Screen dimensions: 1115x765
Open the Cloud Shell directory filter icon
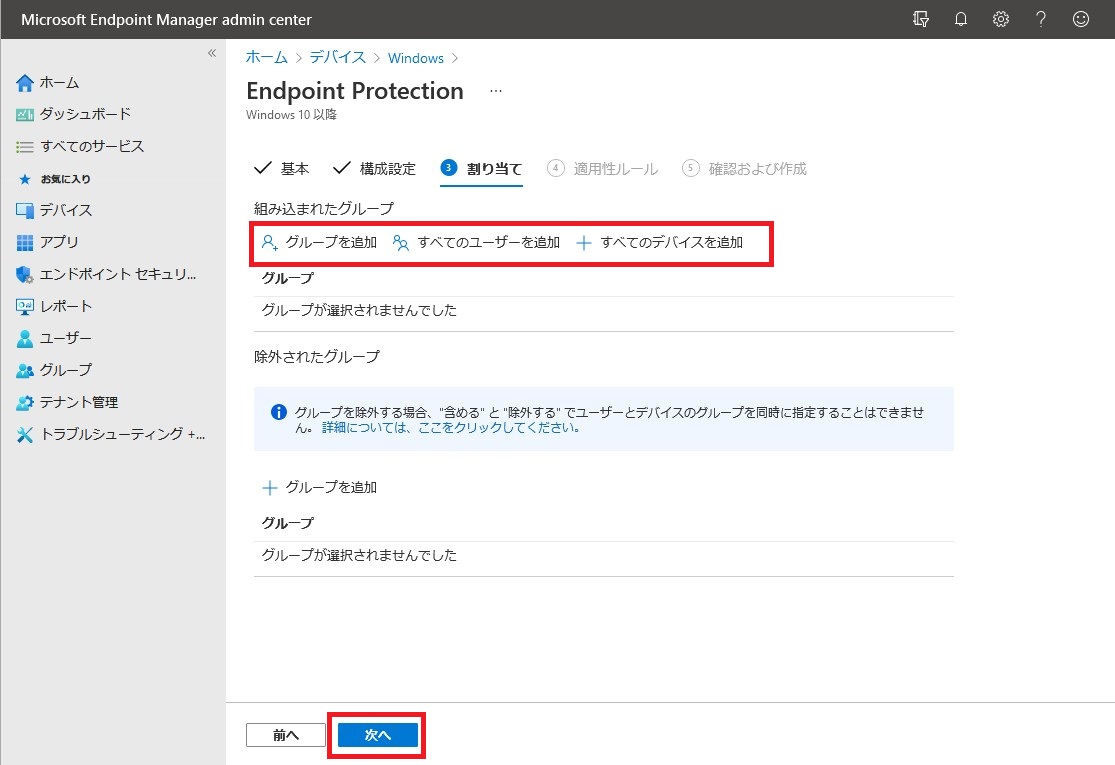click(x=921, y=19)
